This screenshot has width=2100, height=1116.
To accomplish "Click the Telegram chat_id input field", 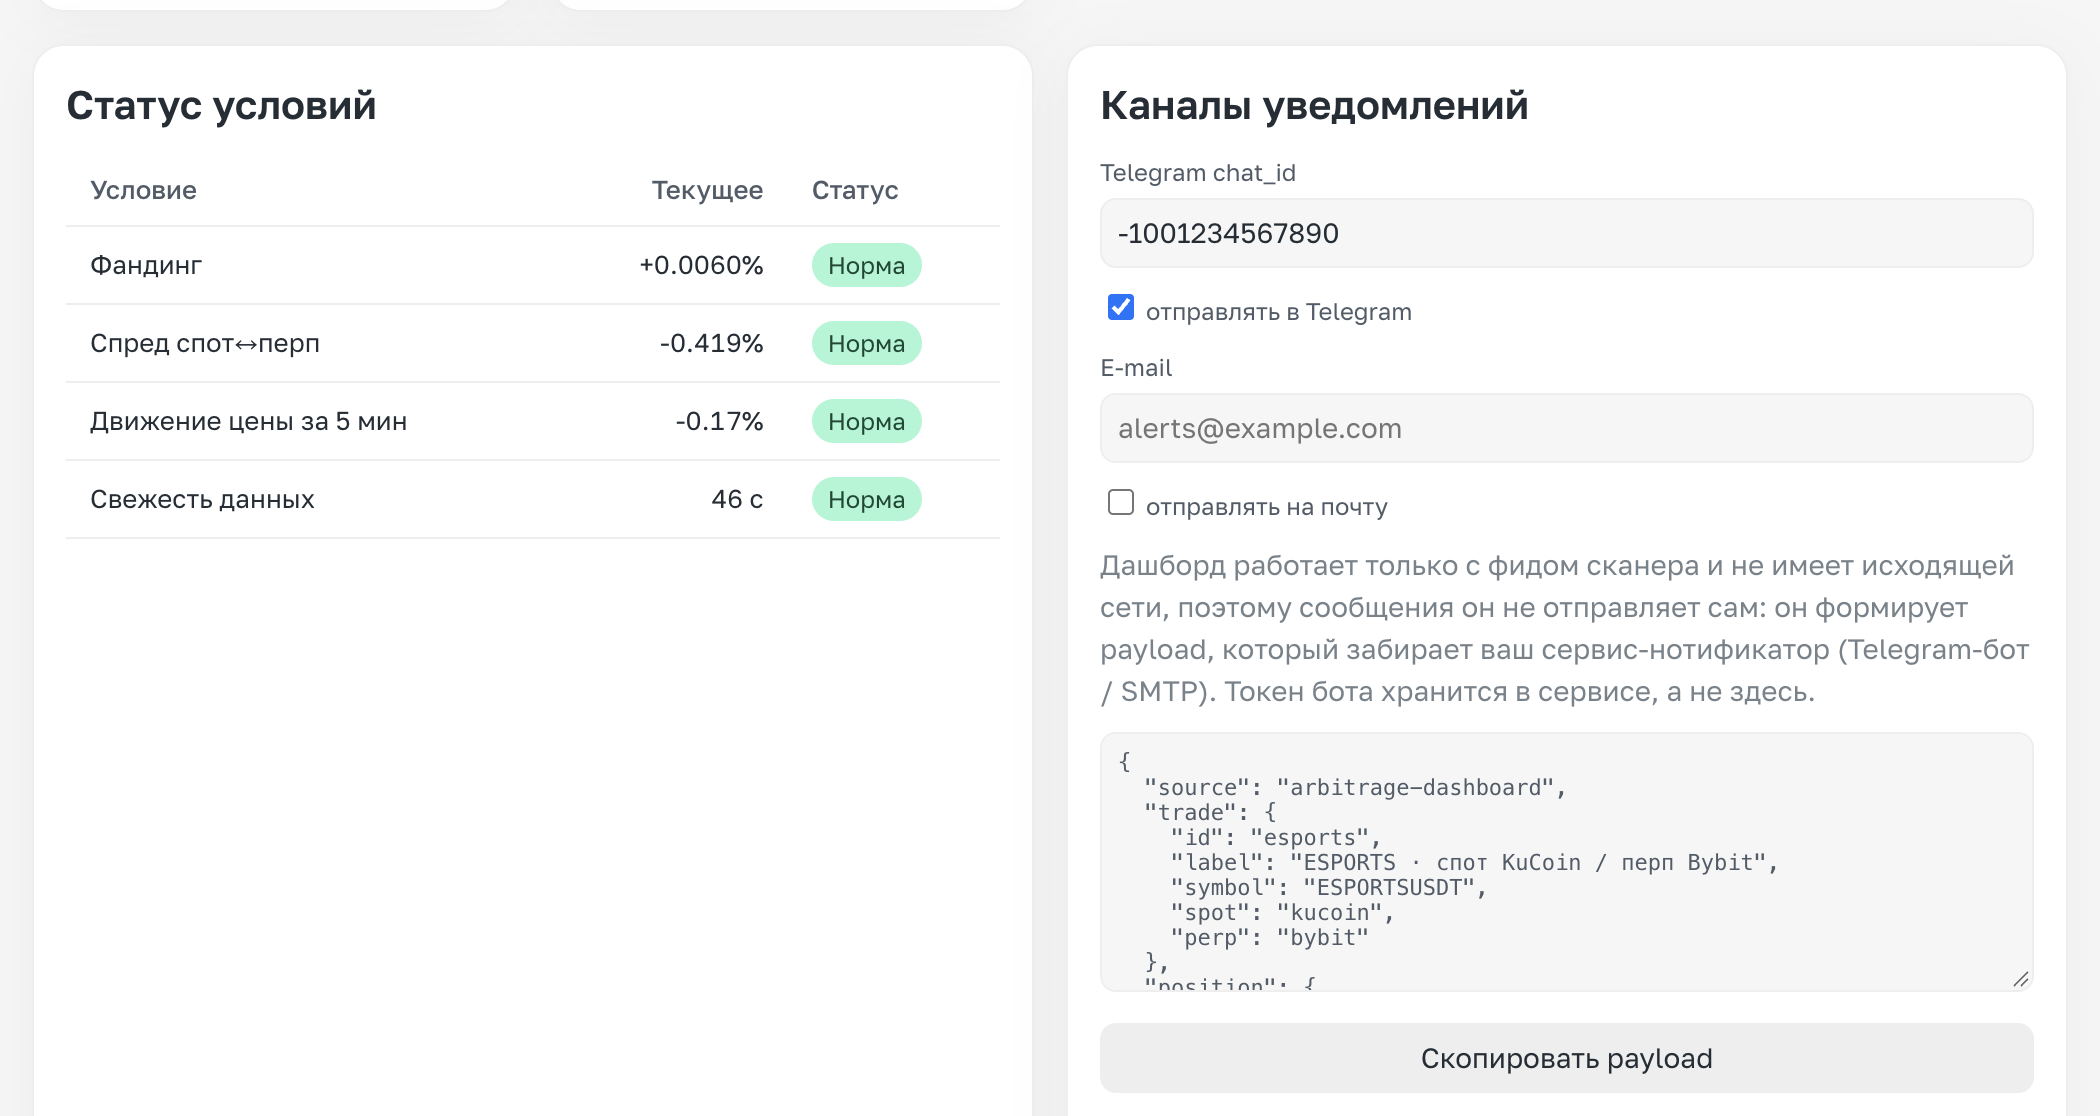I will [x=1566, y=233].
